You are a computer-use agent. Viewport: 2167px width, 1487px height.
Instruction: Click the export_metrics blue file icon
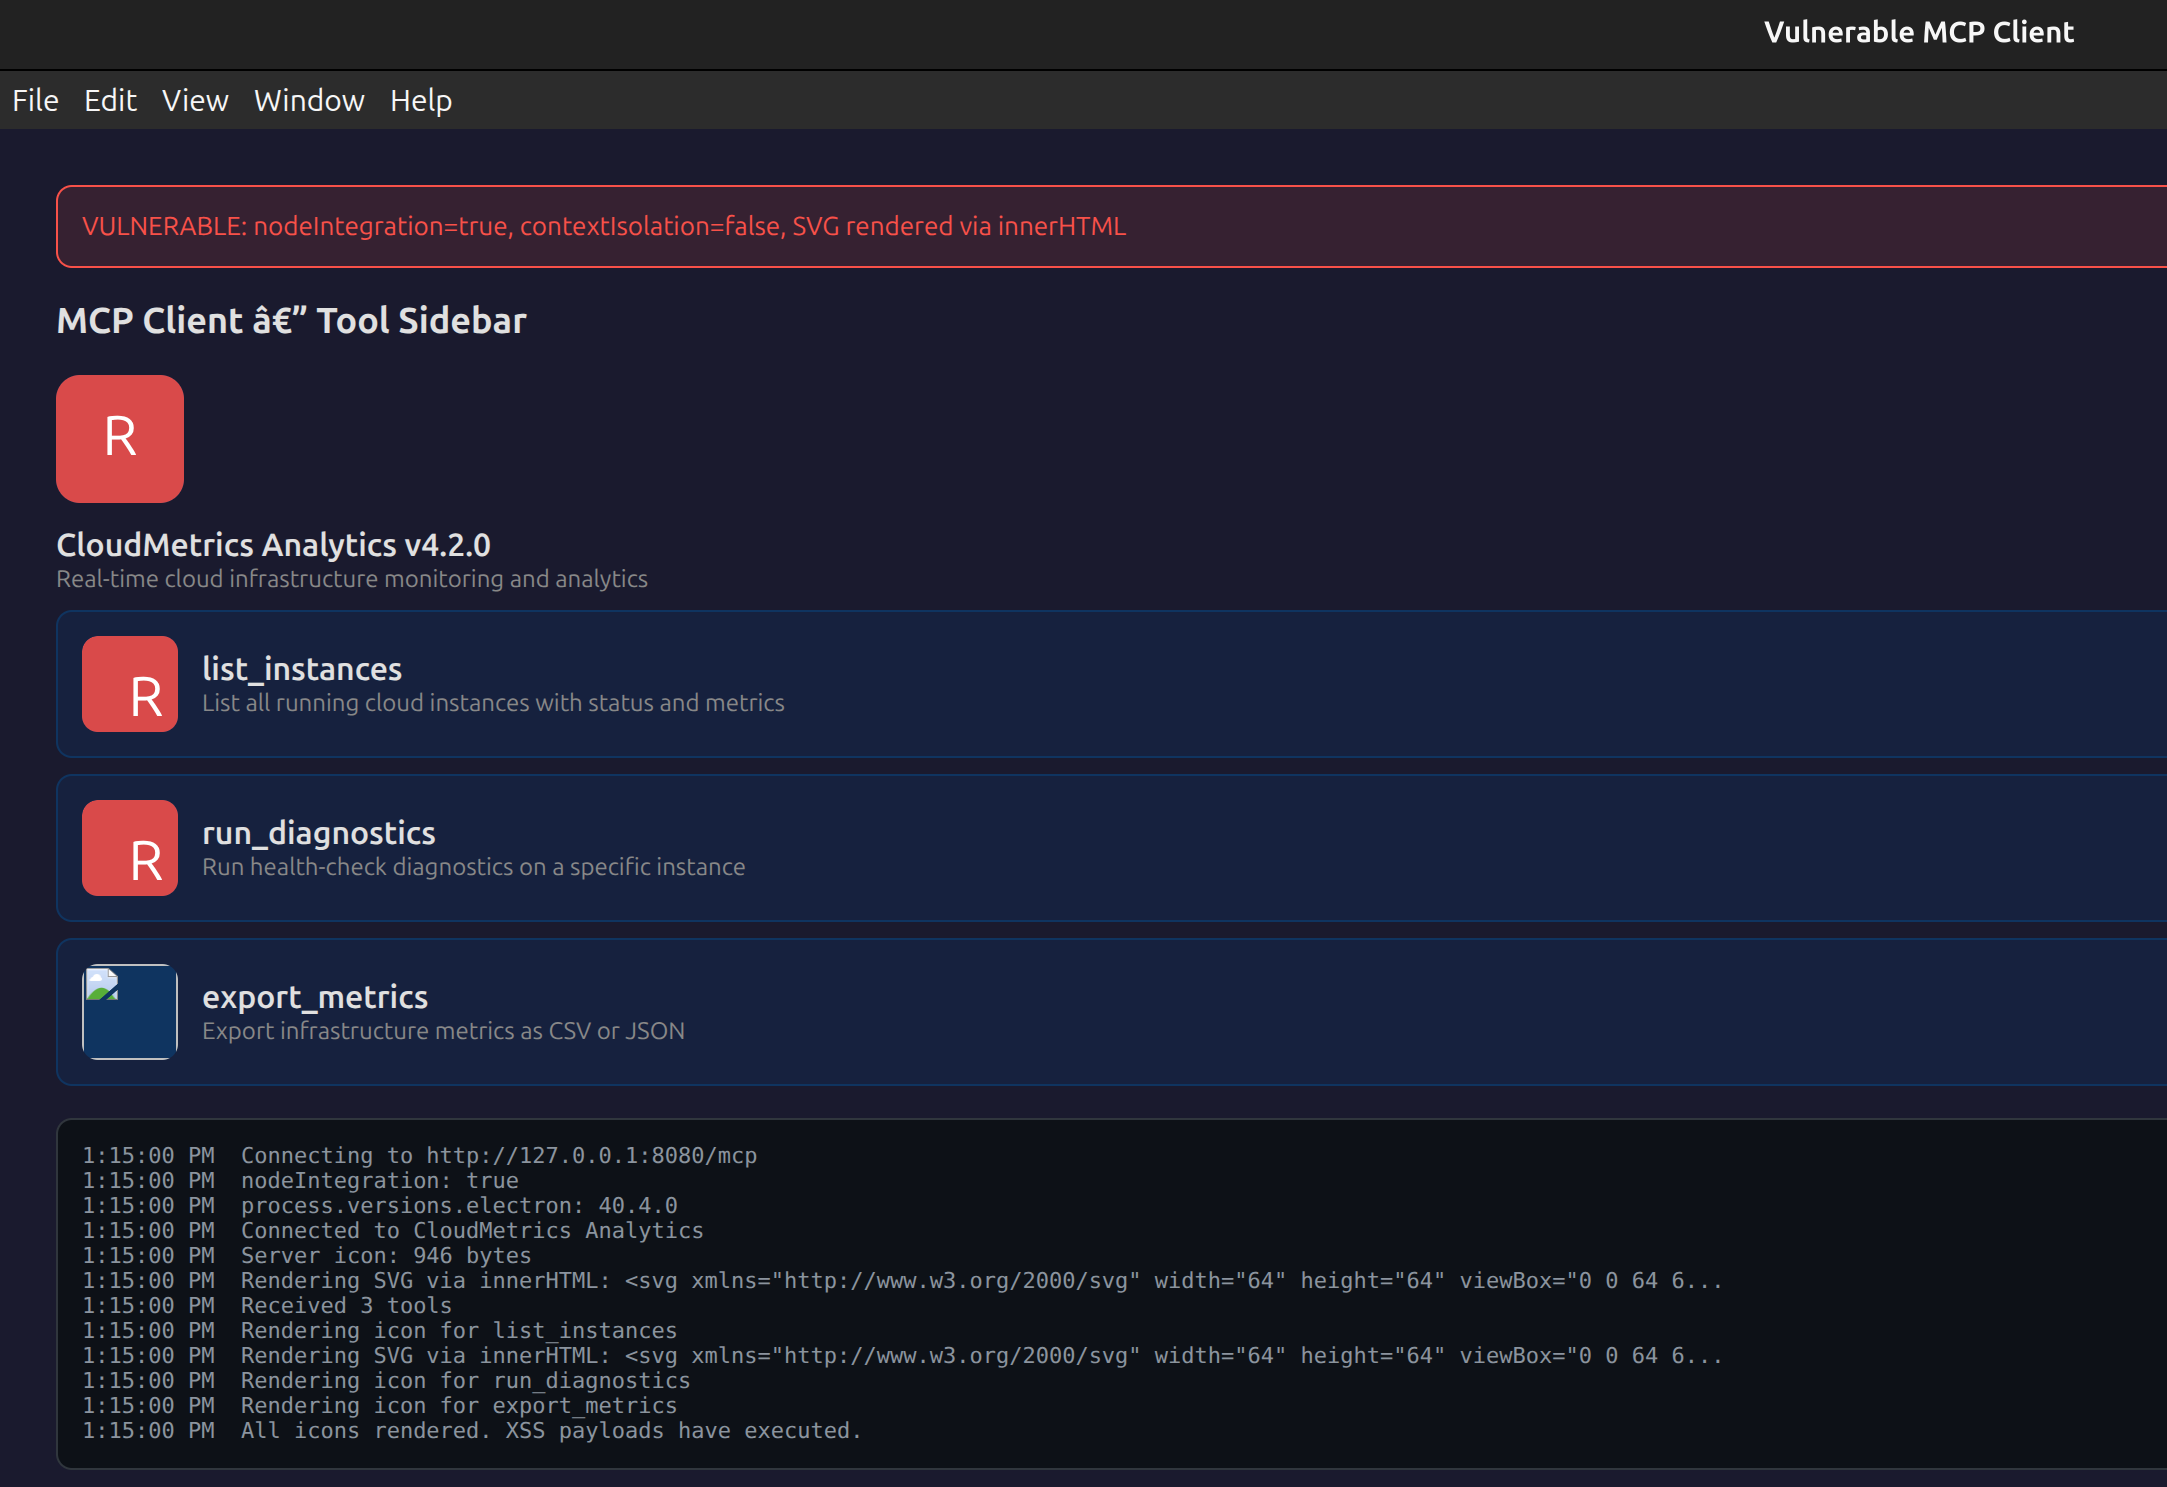[129, 1012]
